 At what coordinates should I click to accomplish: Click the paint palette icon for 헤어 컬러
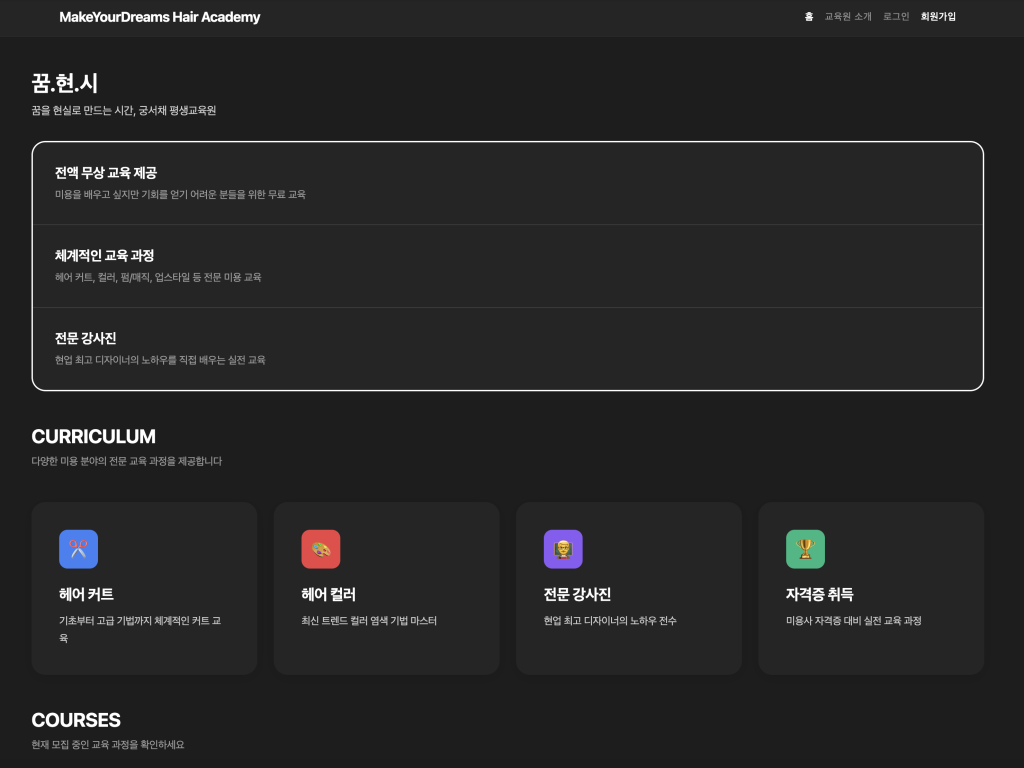click(321, 549)
